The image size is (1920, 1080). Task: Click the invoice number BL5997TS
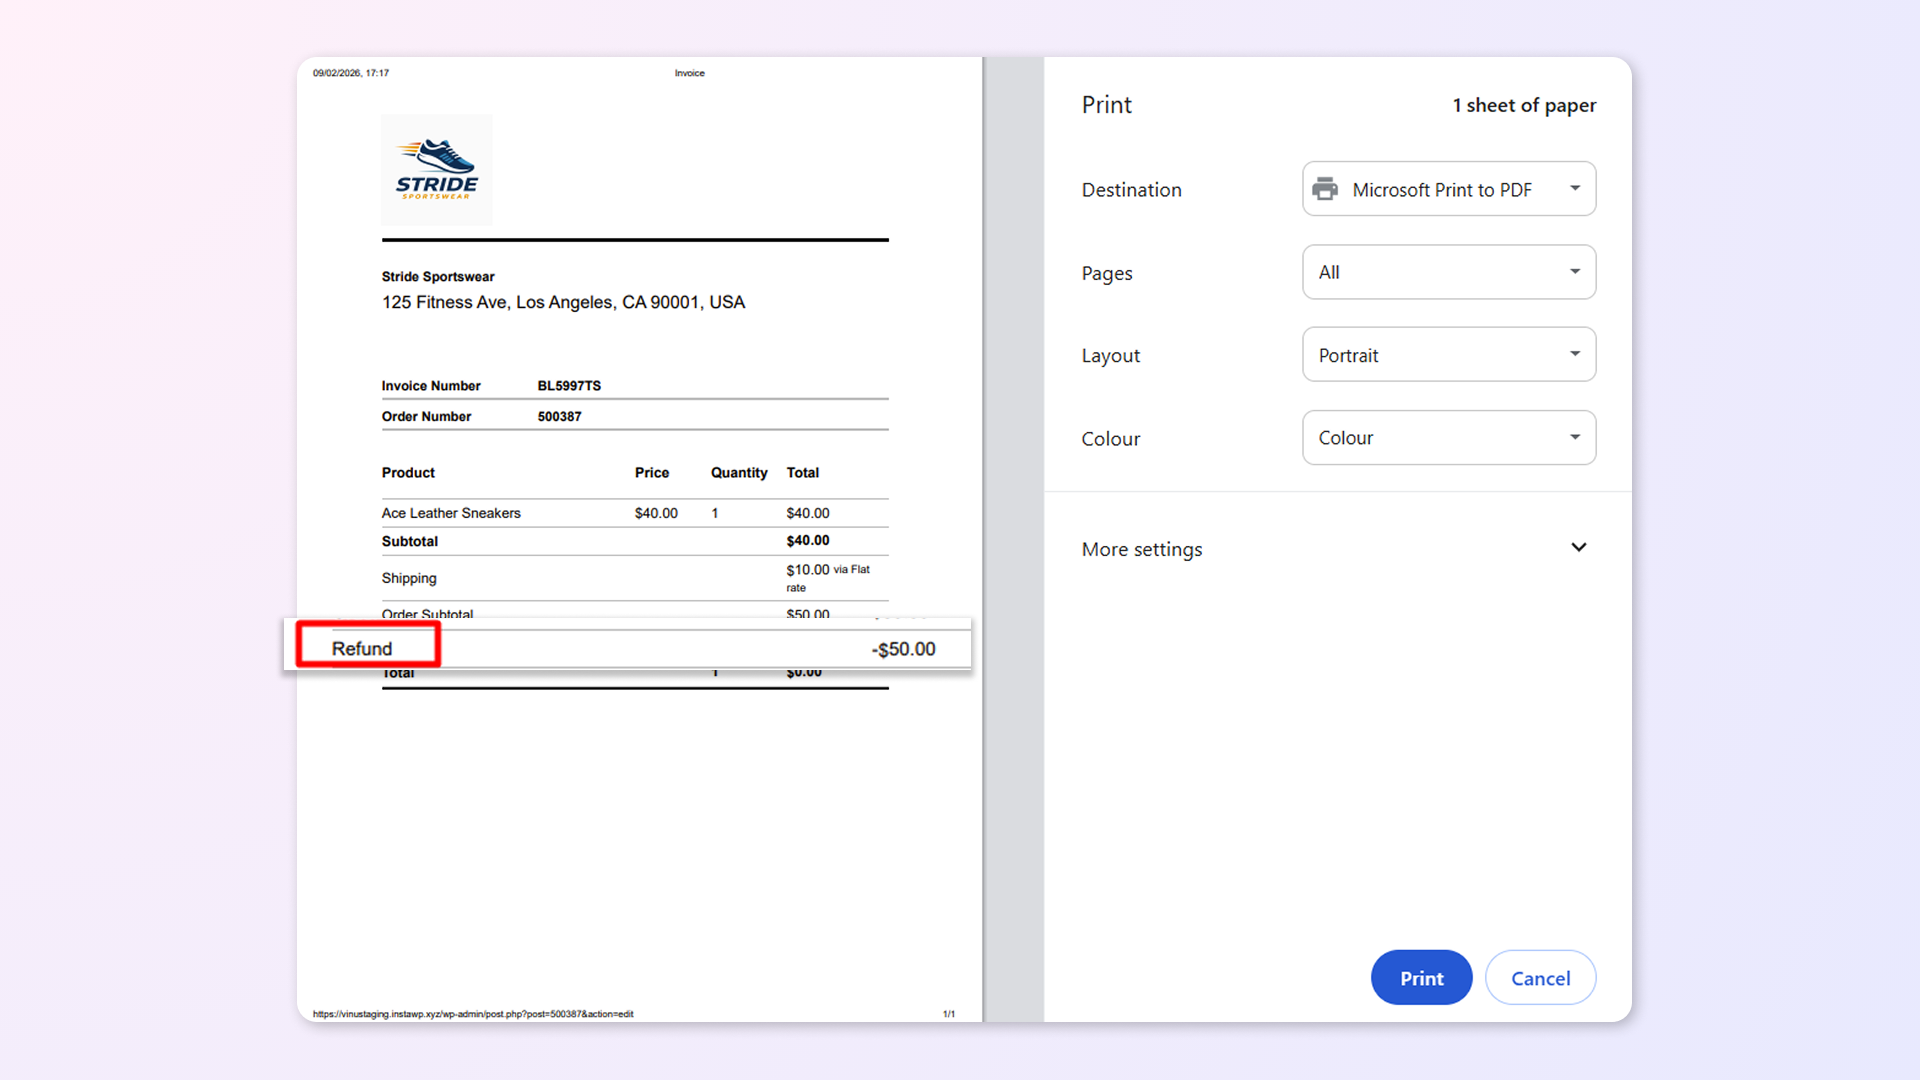tap(569, 386)
